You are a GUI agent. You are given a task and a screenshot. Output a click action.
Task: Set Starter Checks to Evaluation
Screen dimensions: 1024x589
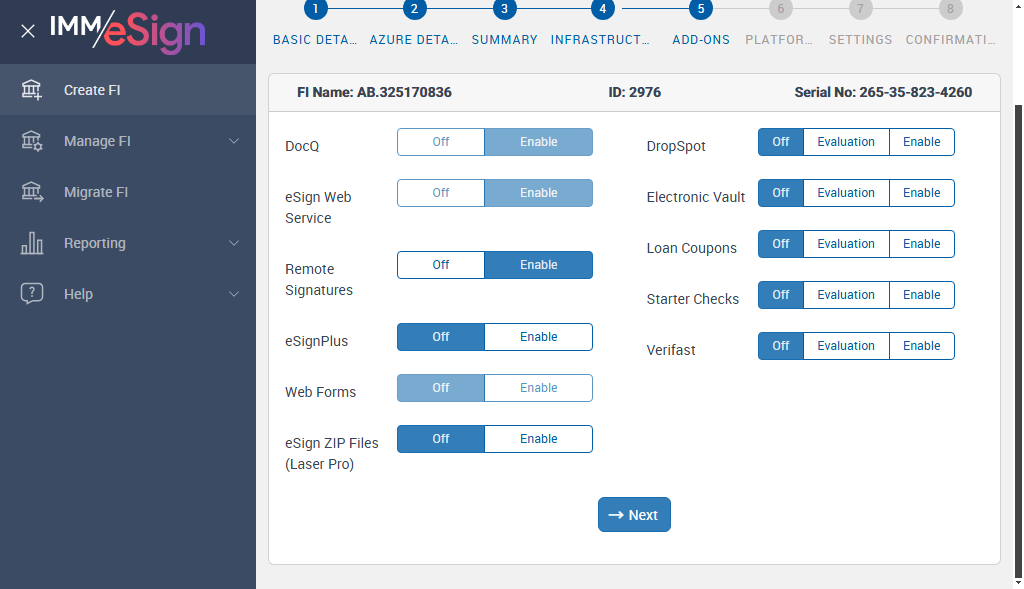click(846, 294)
